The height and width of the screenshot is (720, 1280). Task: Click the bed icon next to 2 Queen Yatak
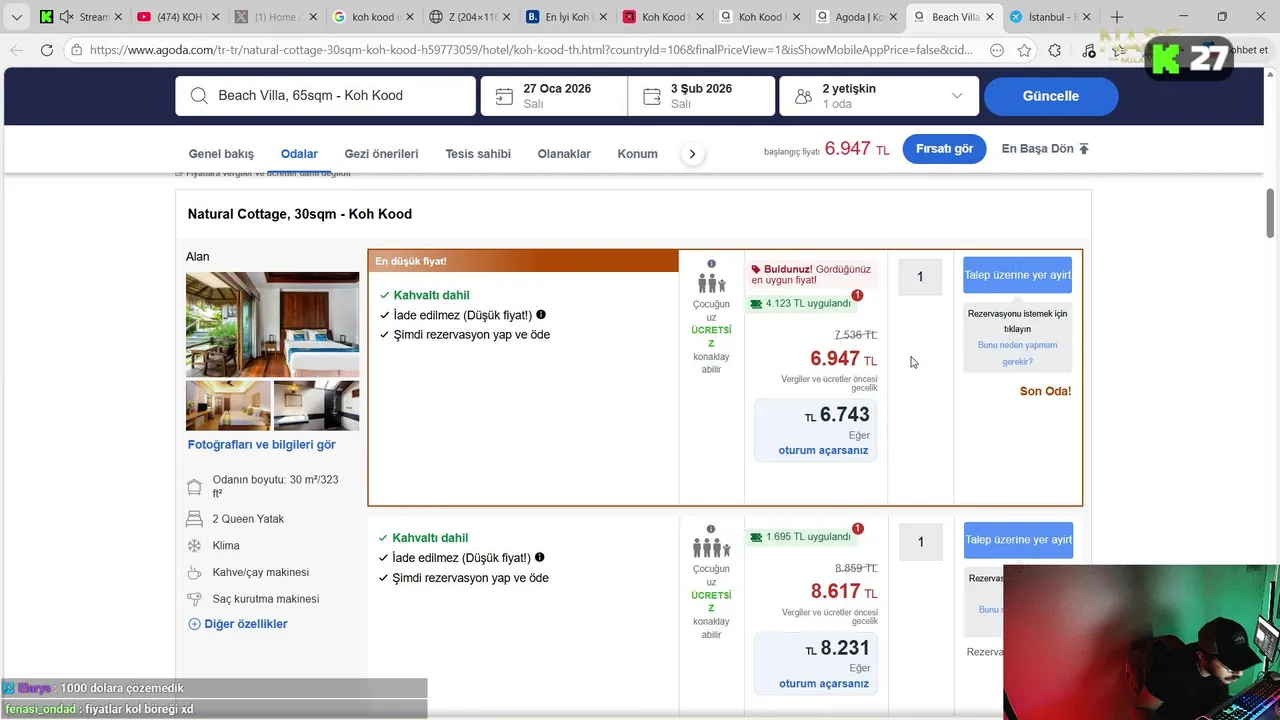pos(194,519)
